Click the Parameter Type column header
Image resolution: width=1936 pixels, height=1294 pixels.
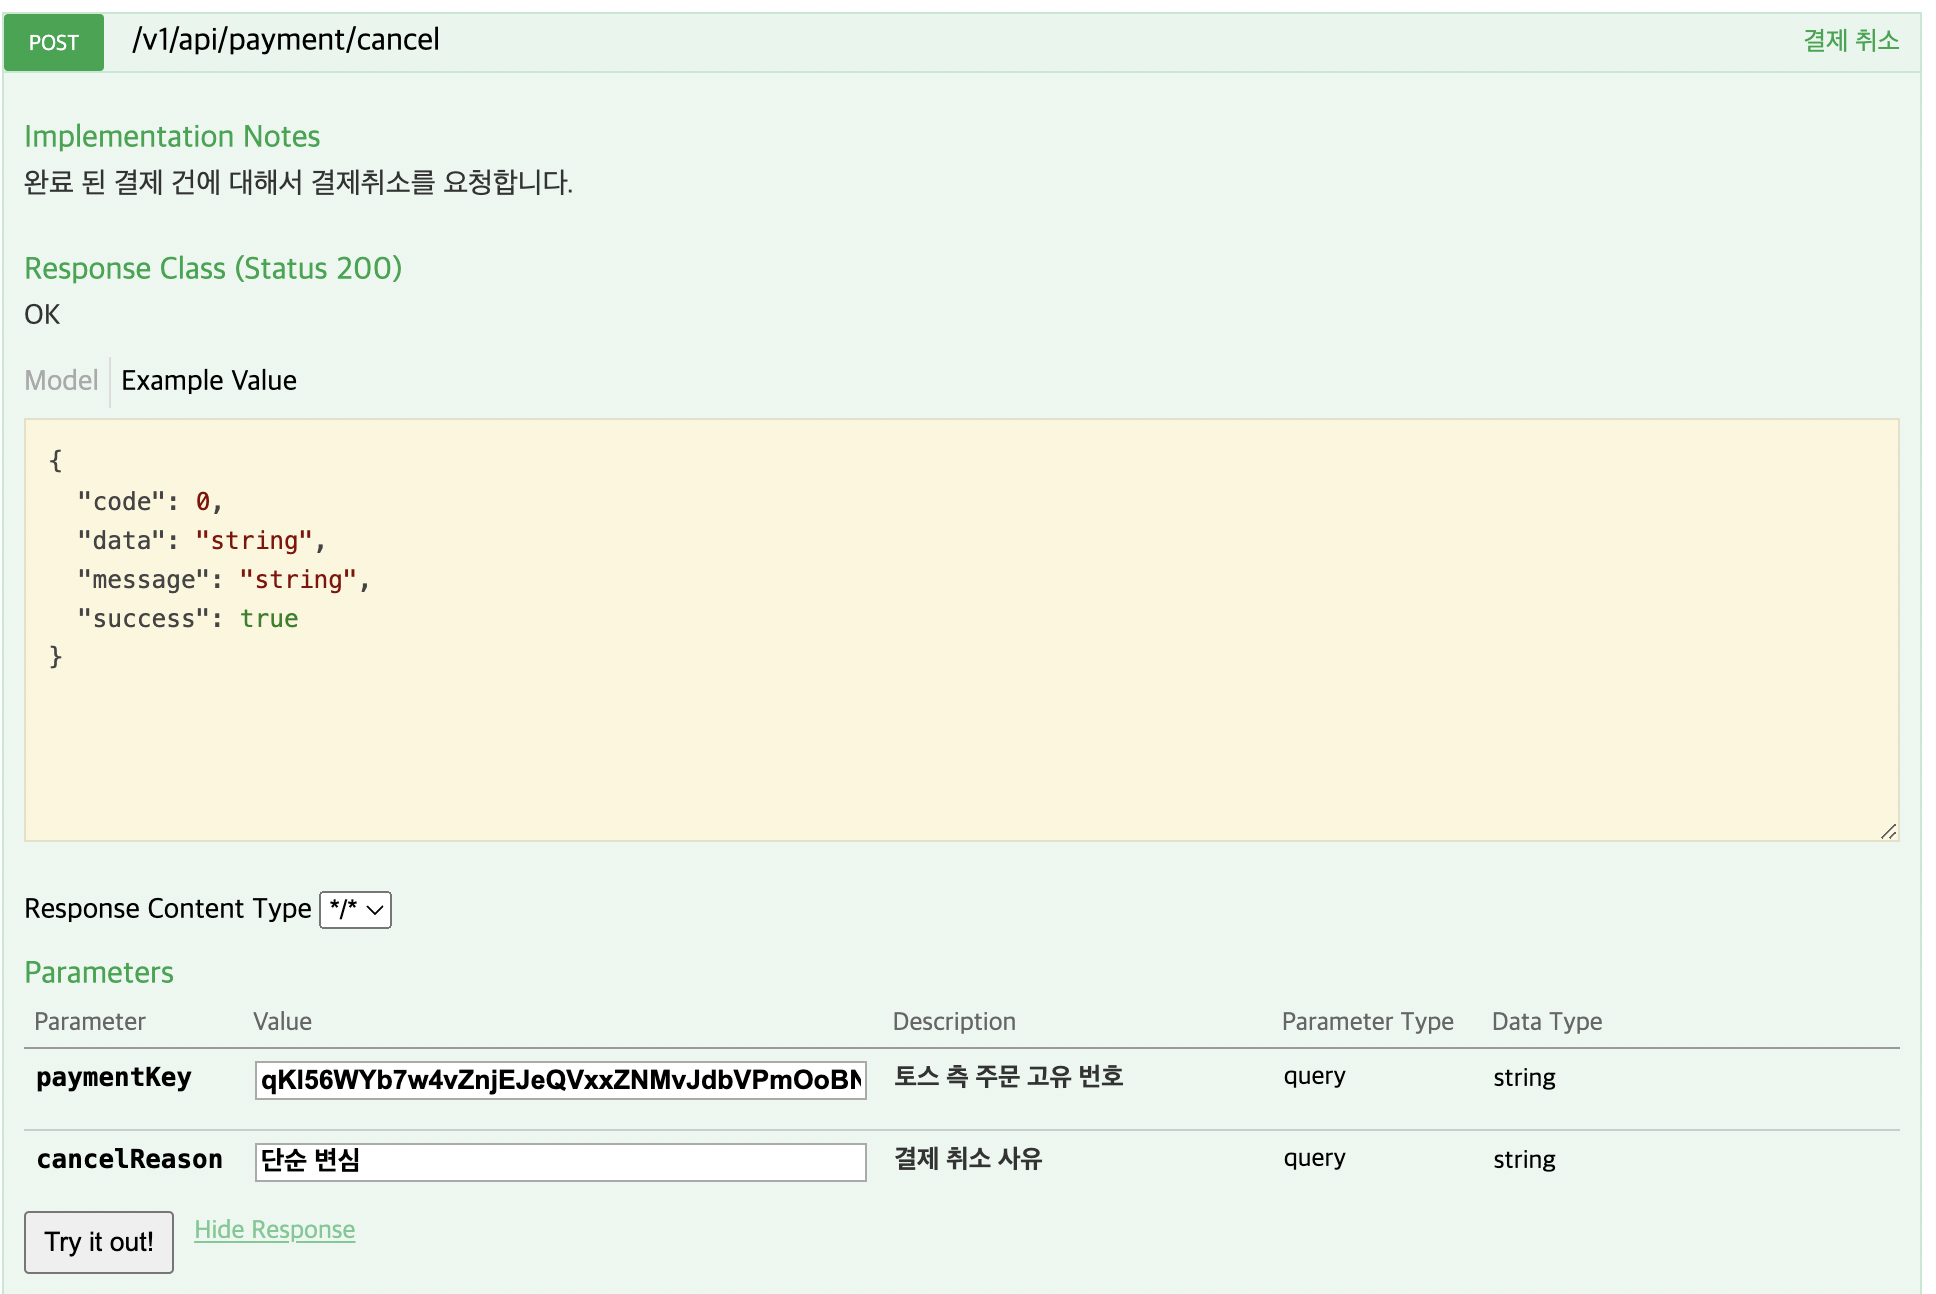pyautogui.click(x=1367, y=1021)
